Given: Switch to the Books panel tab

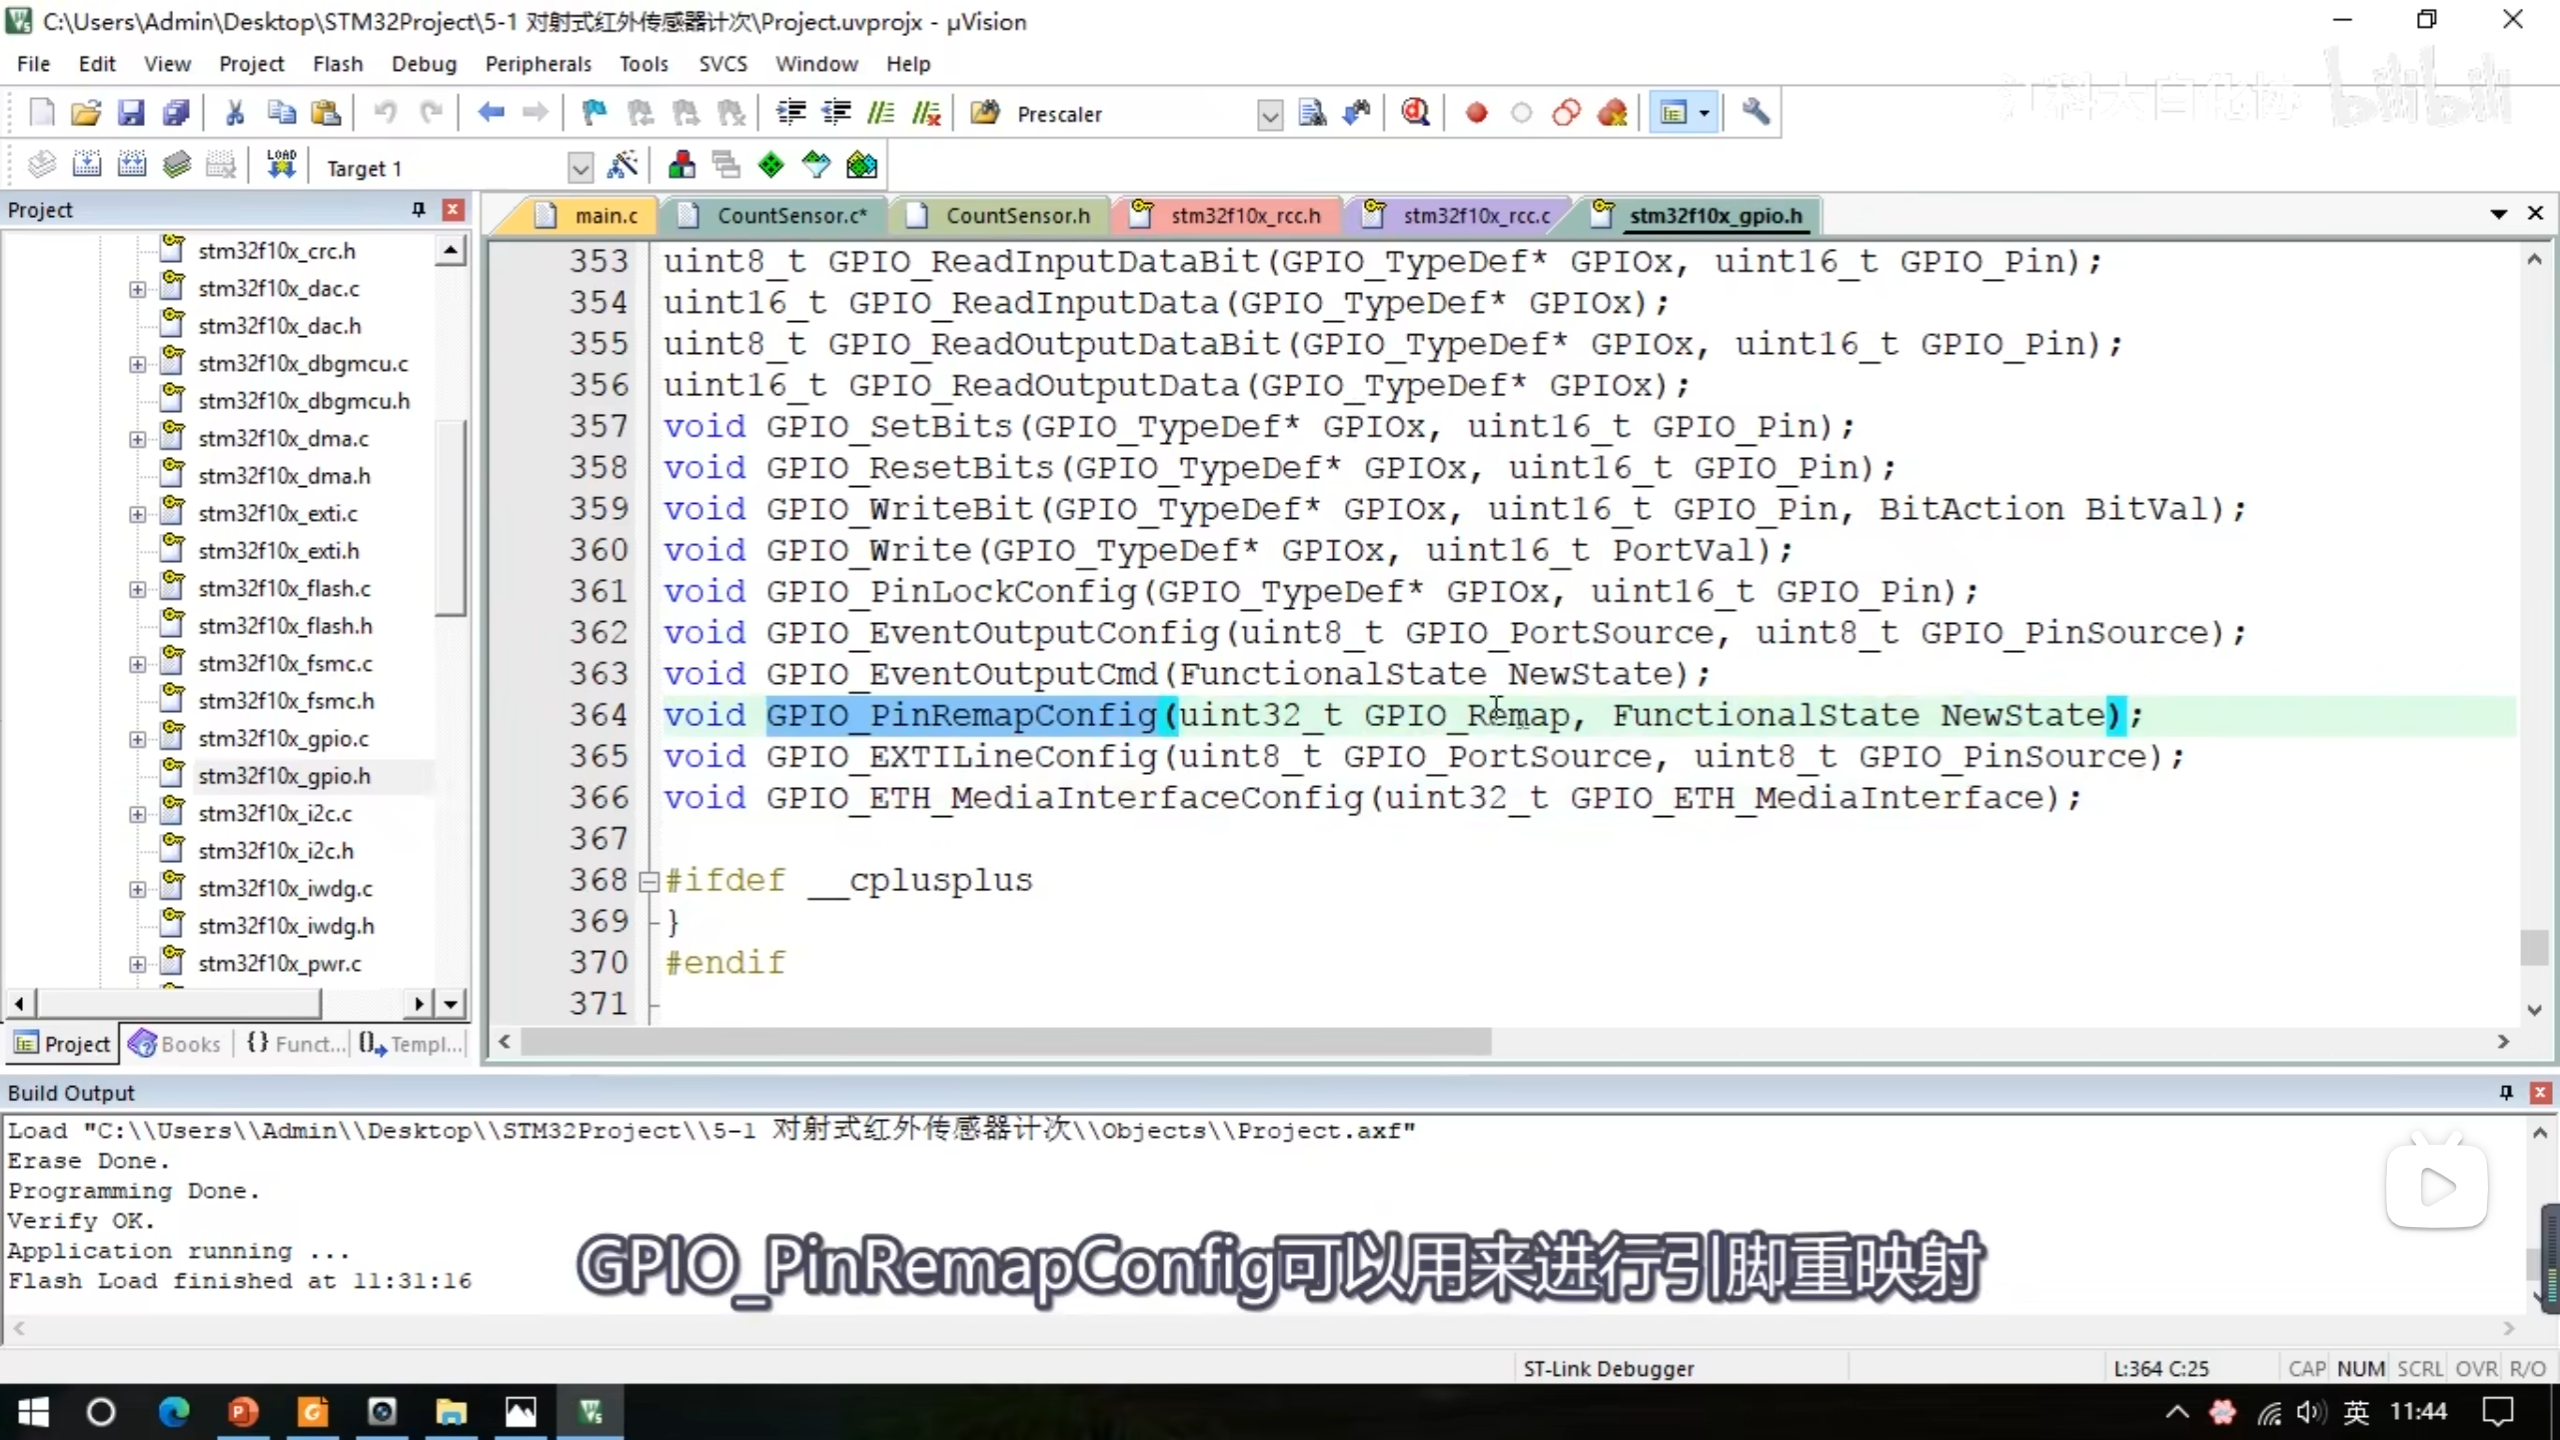Looking at the screenshot, I should [x=175, y=1044].
